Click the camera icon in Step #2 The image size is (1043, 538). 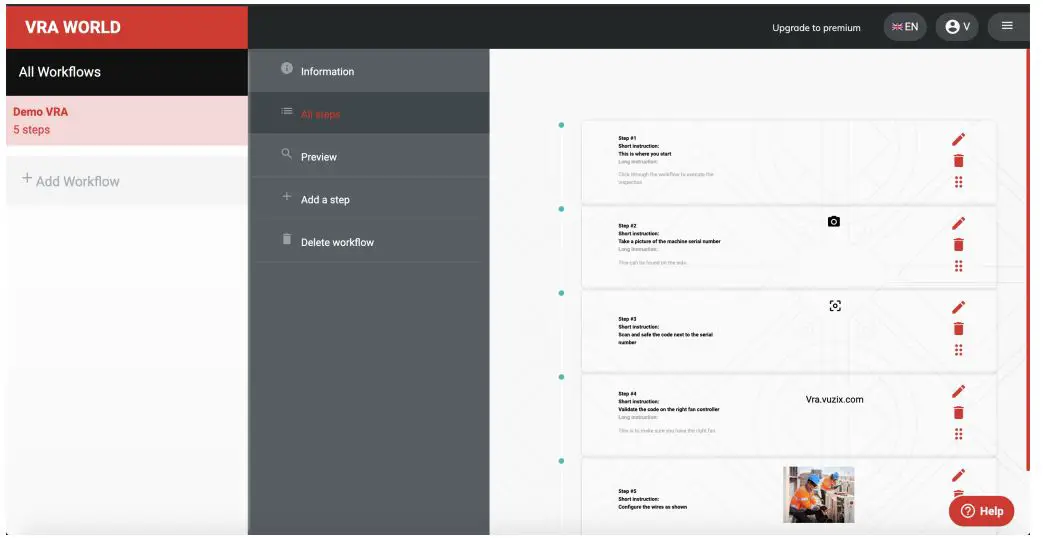click(833, 221)
